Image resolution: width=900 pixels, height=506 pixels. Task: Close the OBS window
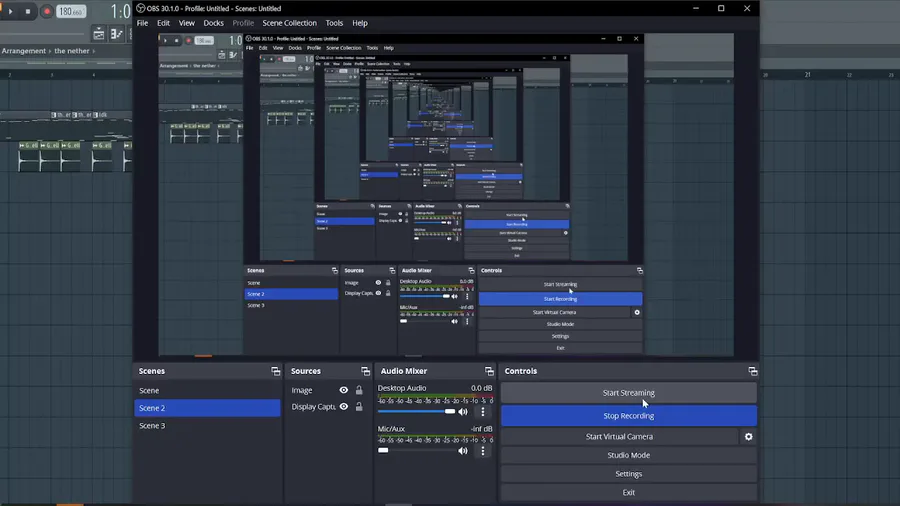(747, 9)
